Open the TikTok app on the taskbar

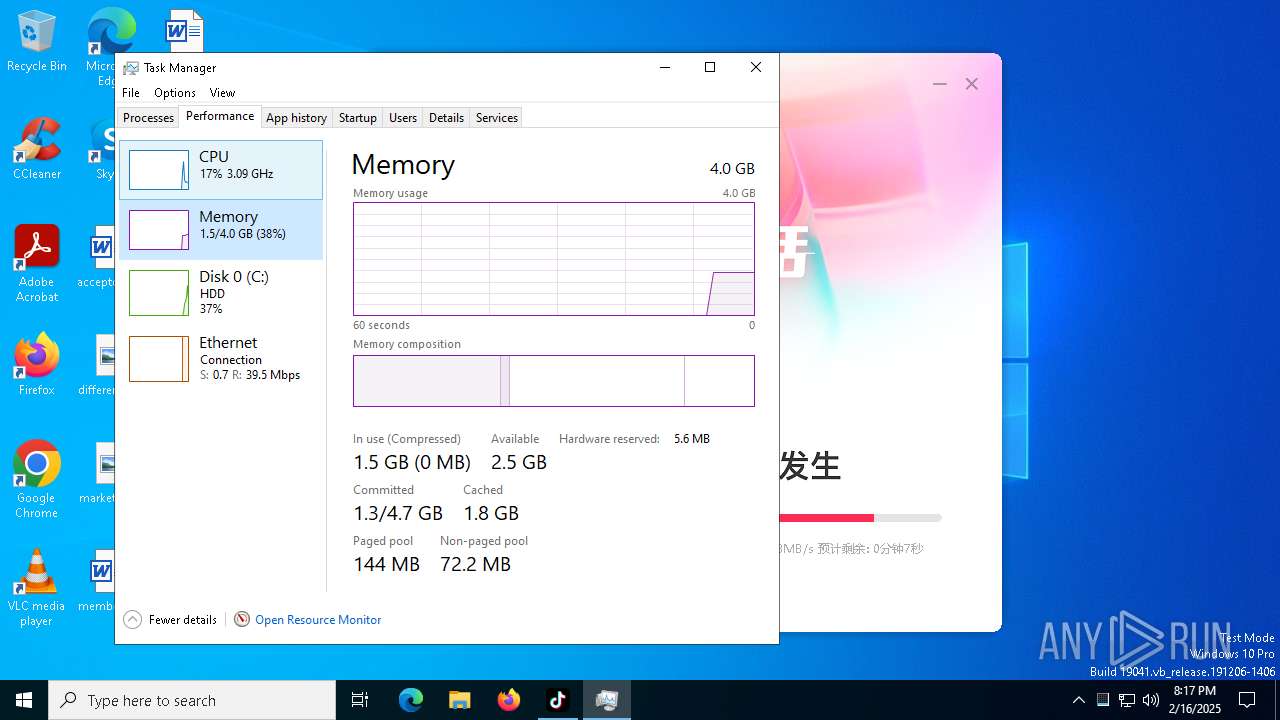coord(558,700)
